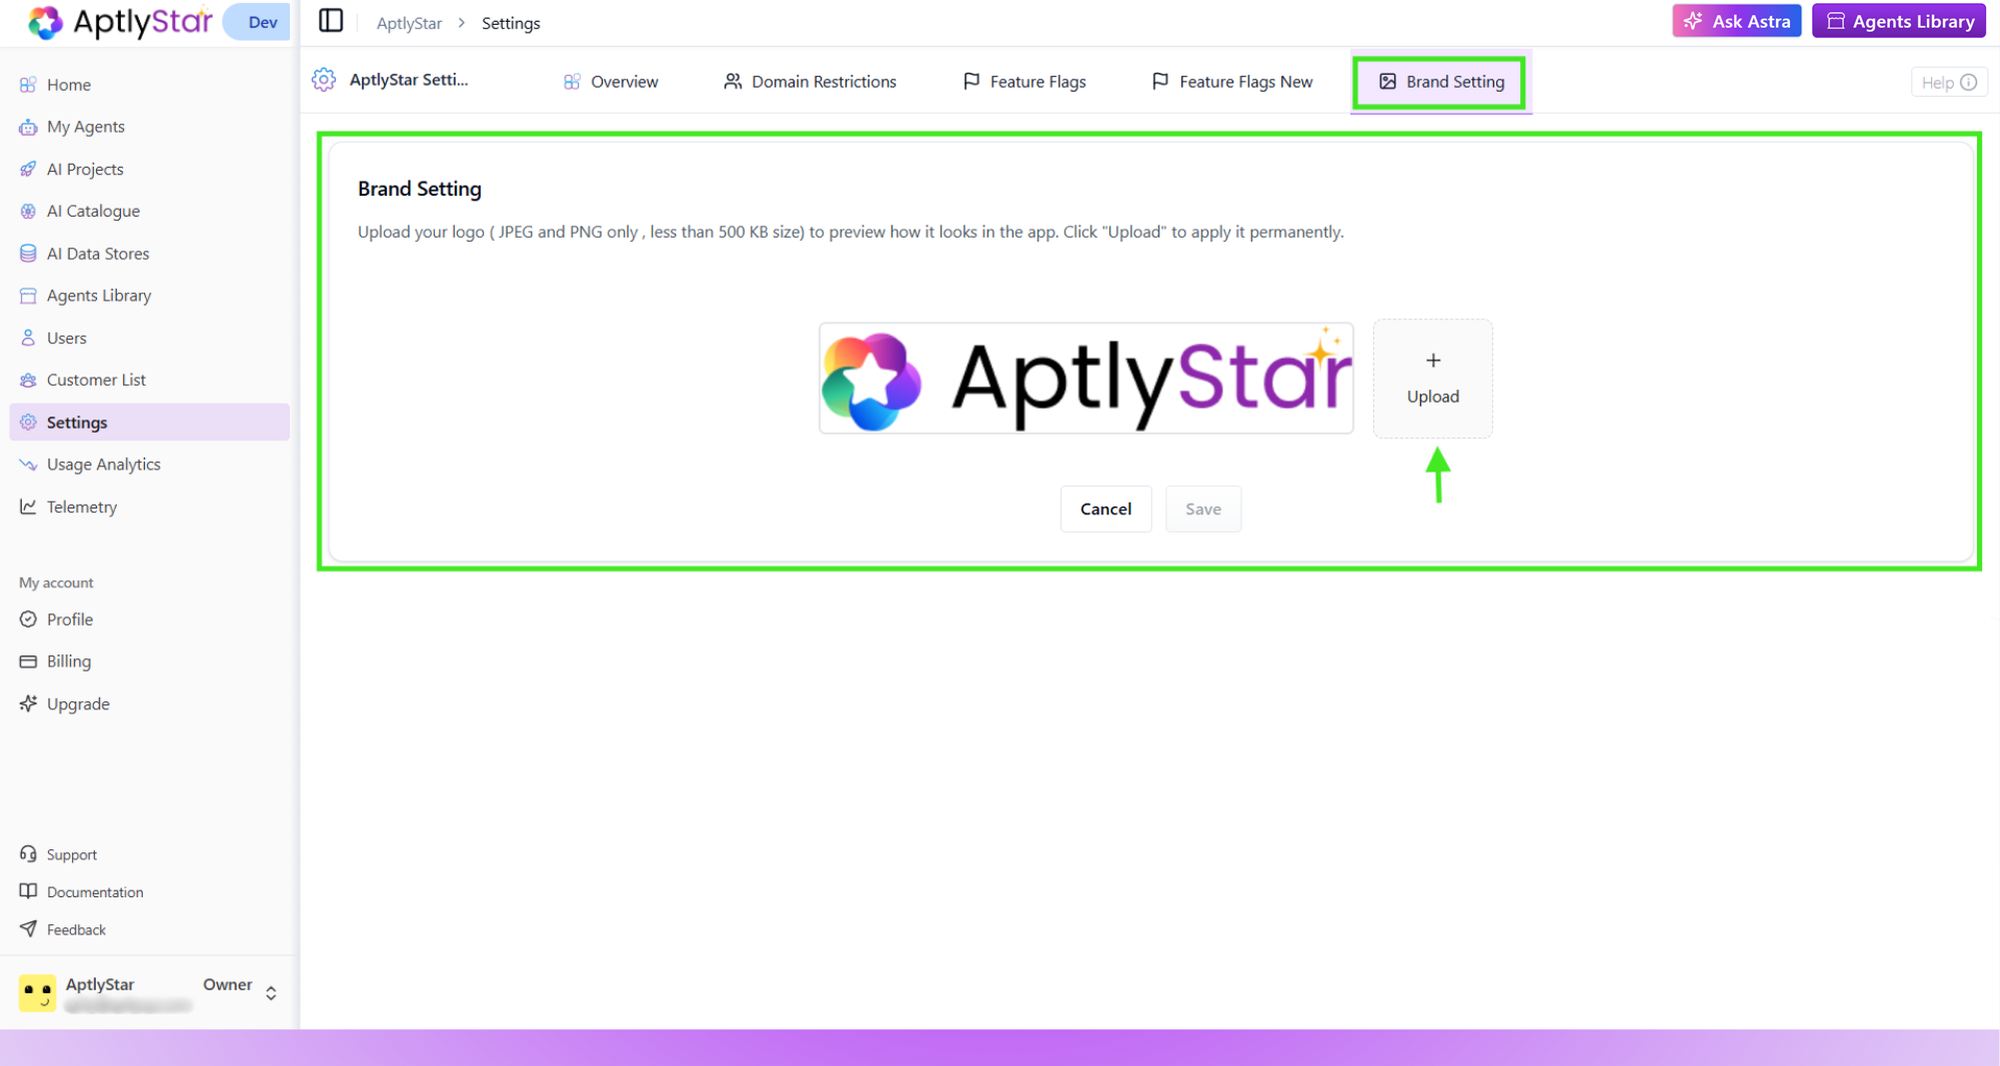Select Users in the sidebar

(66, 337)
